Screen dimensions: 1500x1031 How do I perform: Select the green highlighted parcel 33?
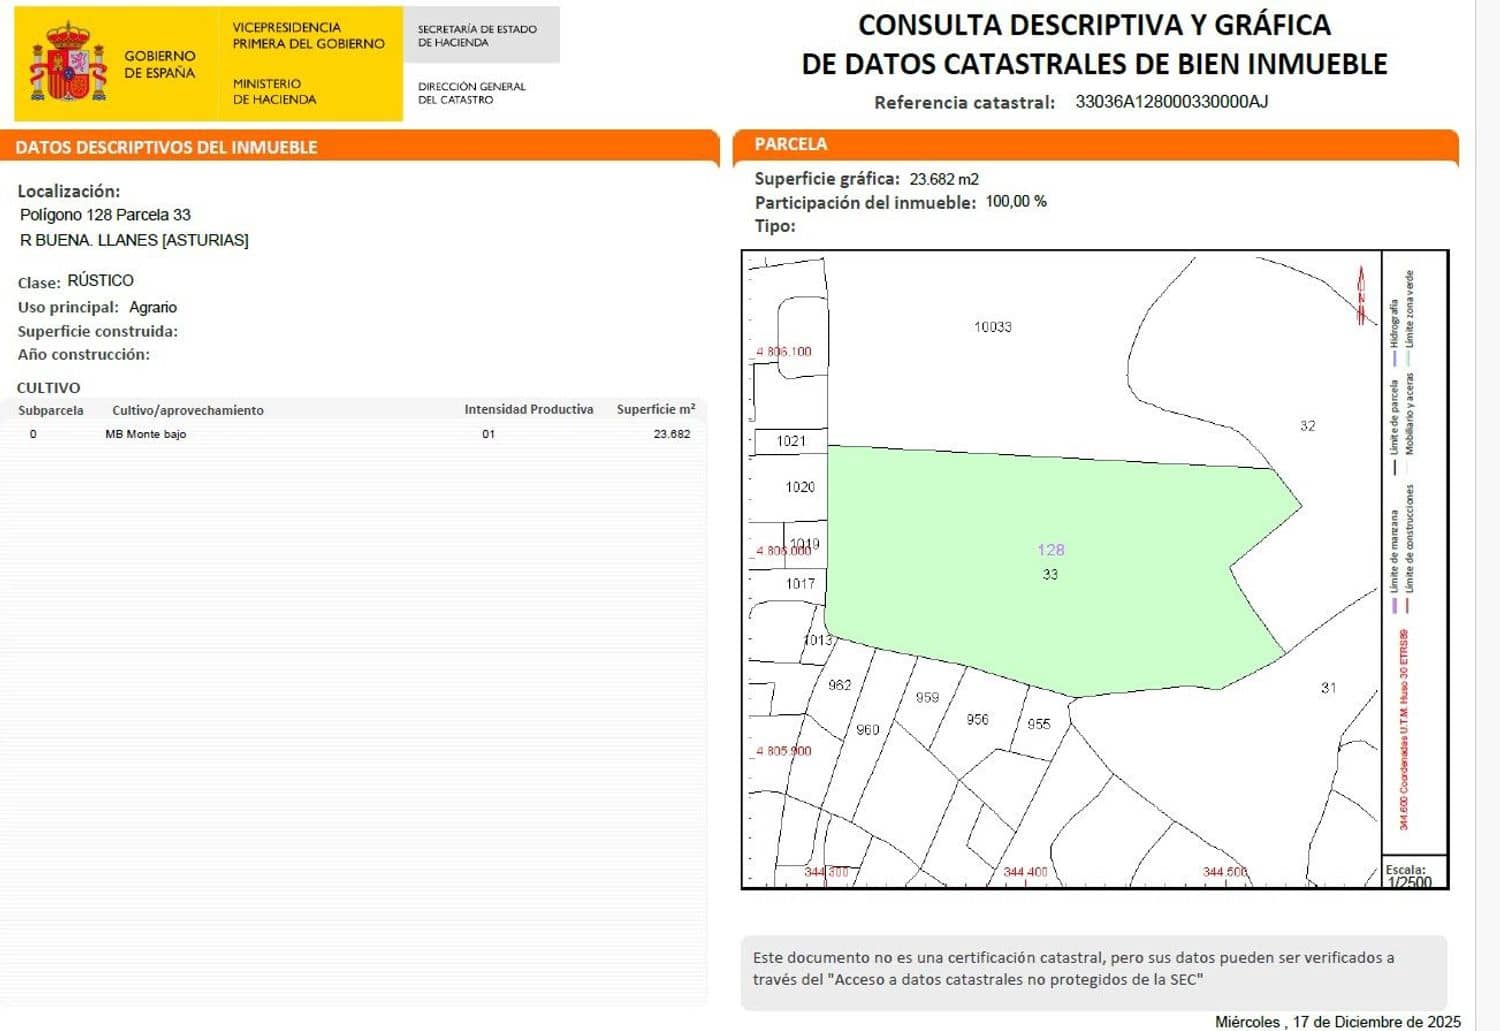[1050, 560]
